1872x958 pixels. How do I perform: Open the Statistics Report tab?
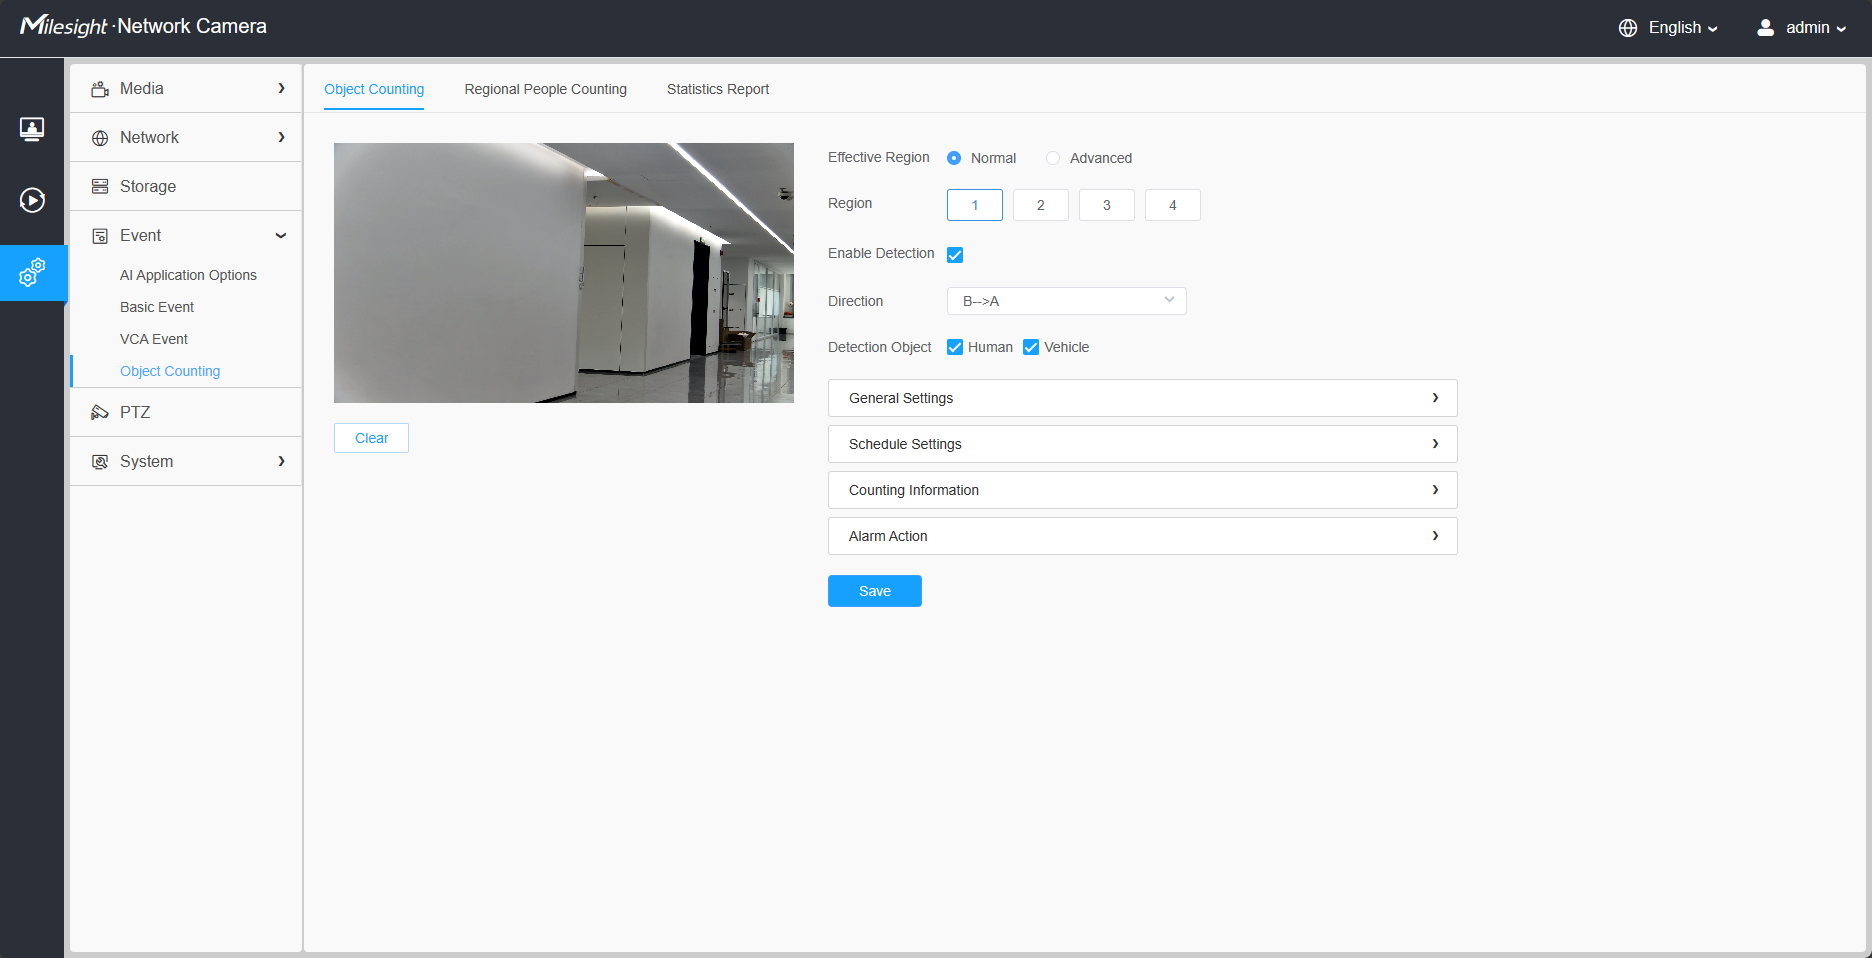717,89
